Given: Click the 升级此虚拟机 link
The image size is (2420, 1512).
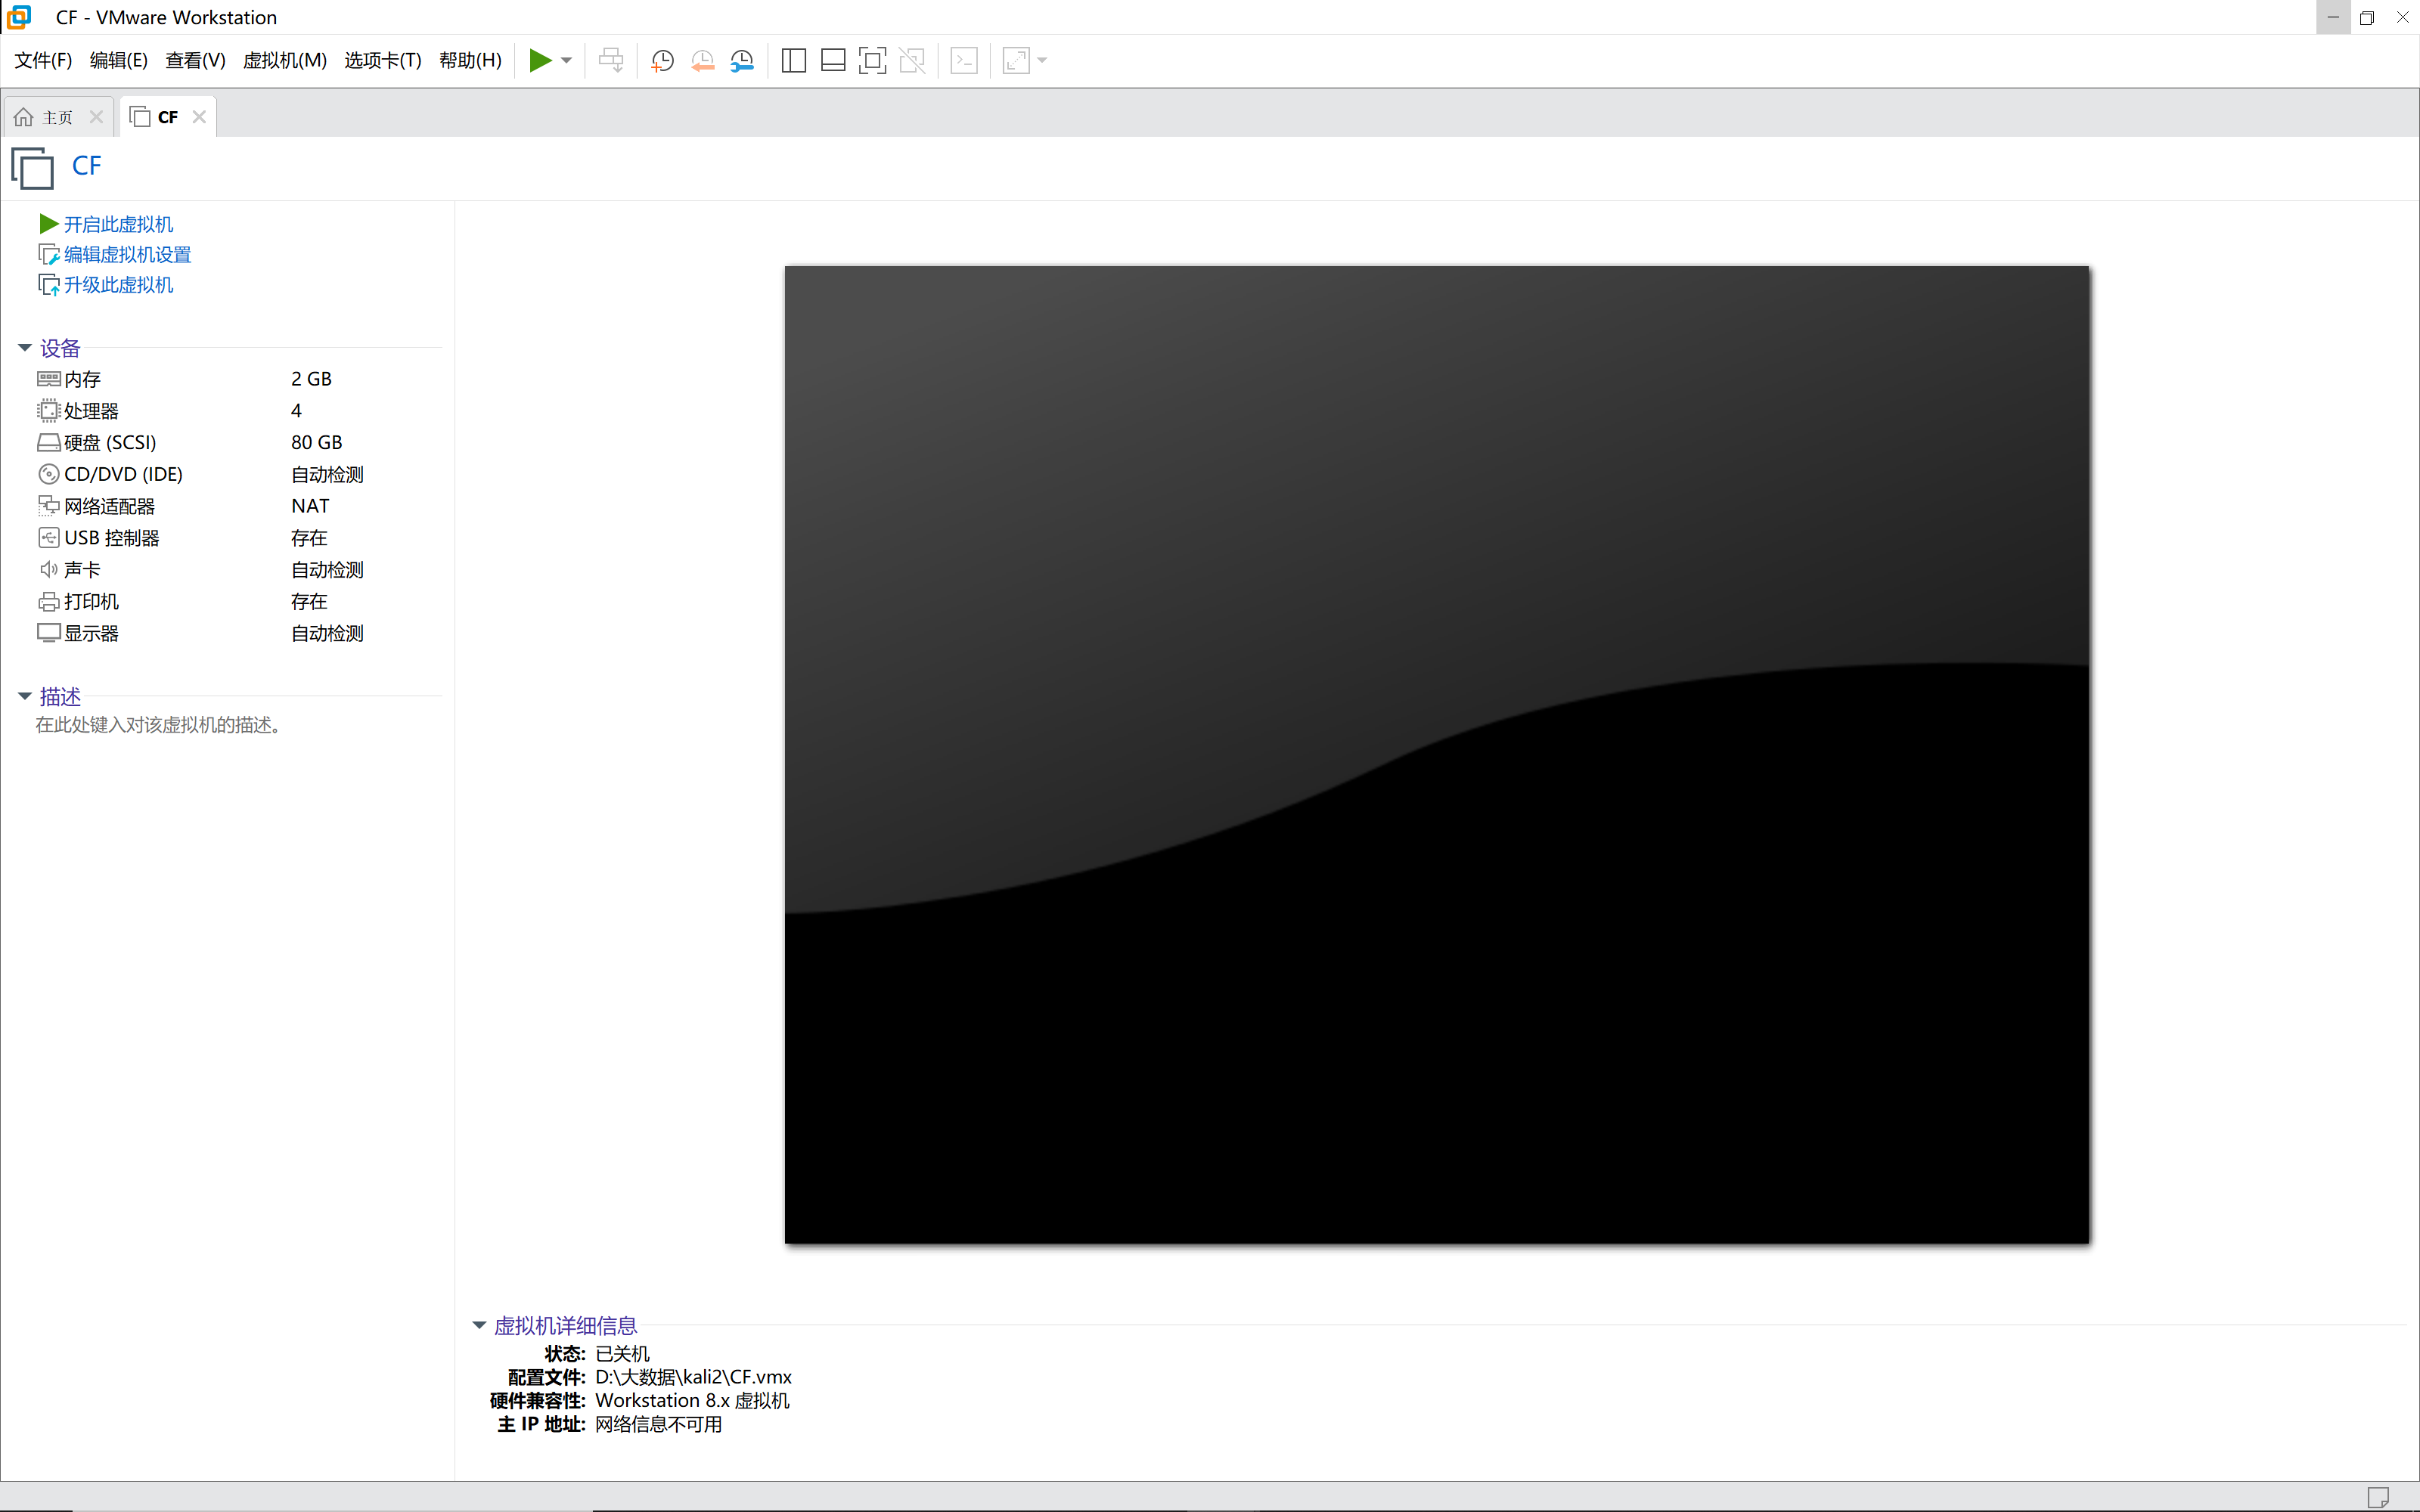Looking at the screenshot, I should click(118, 284).
